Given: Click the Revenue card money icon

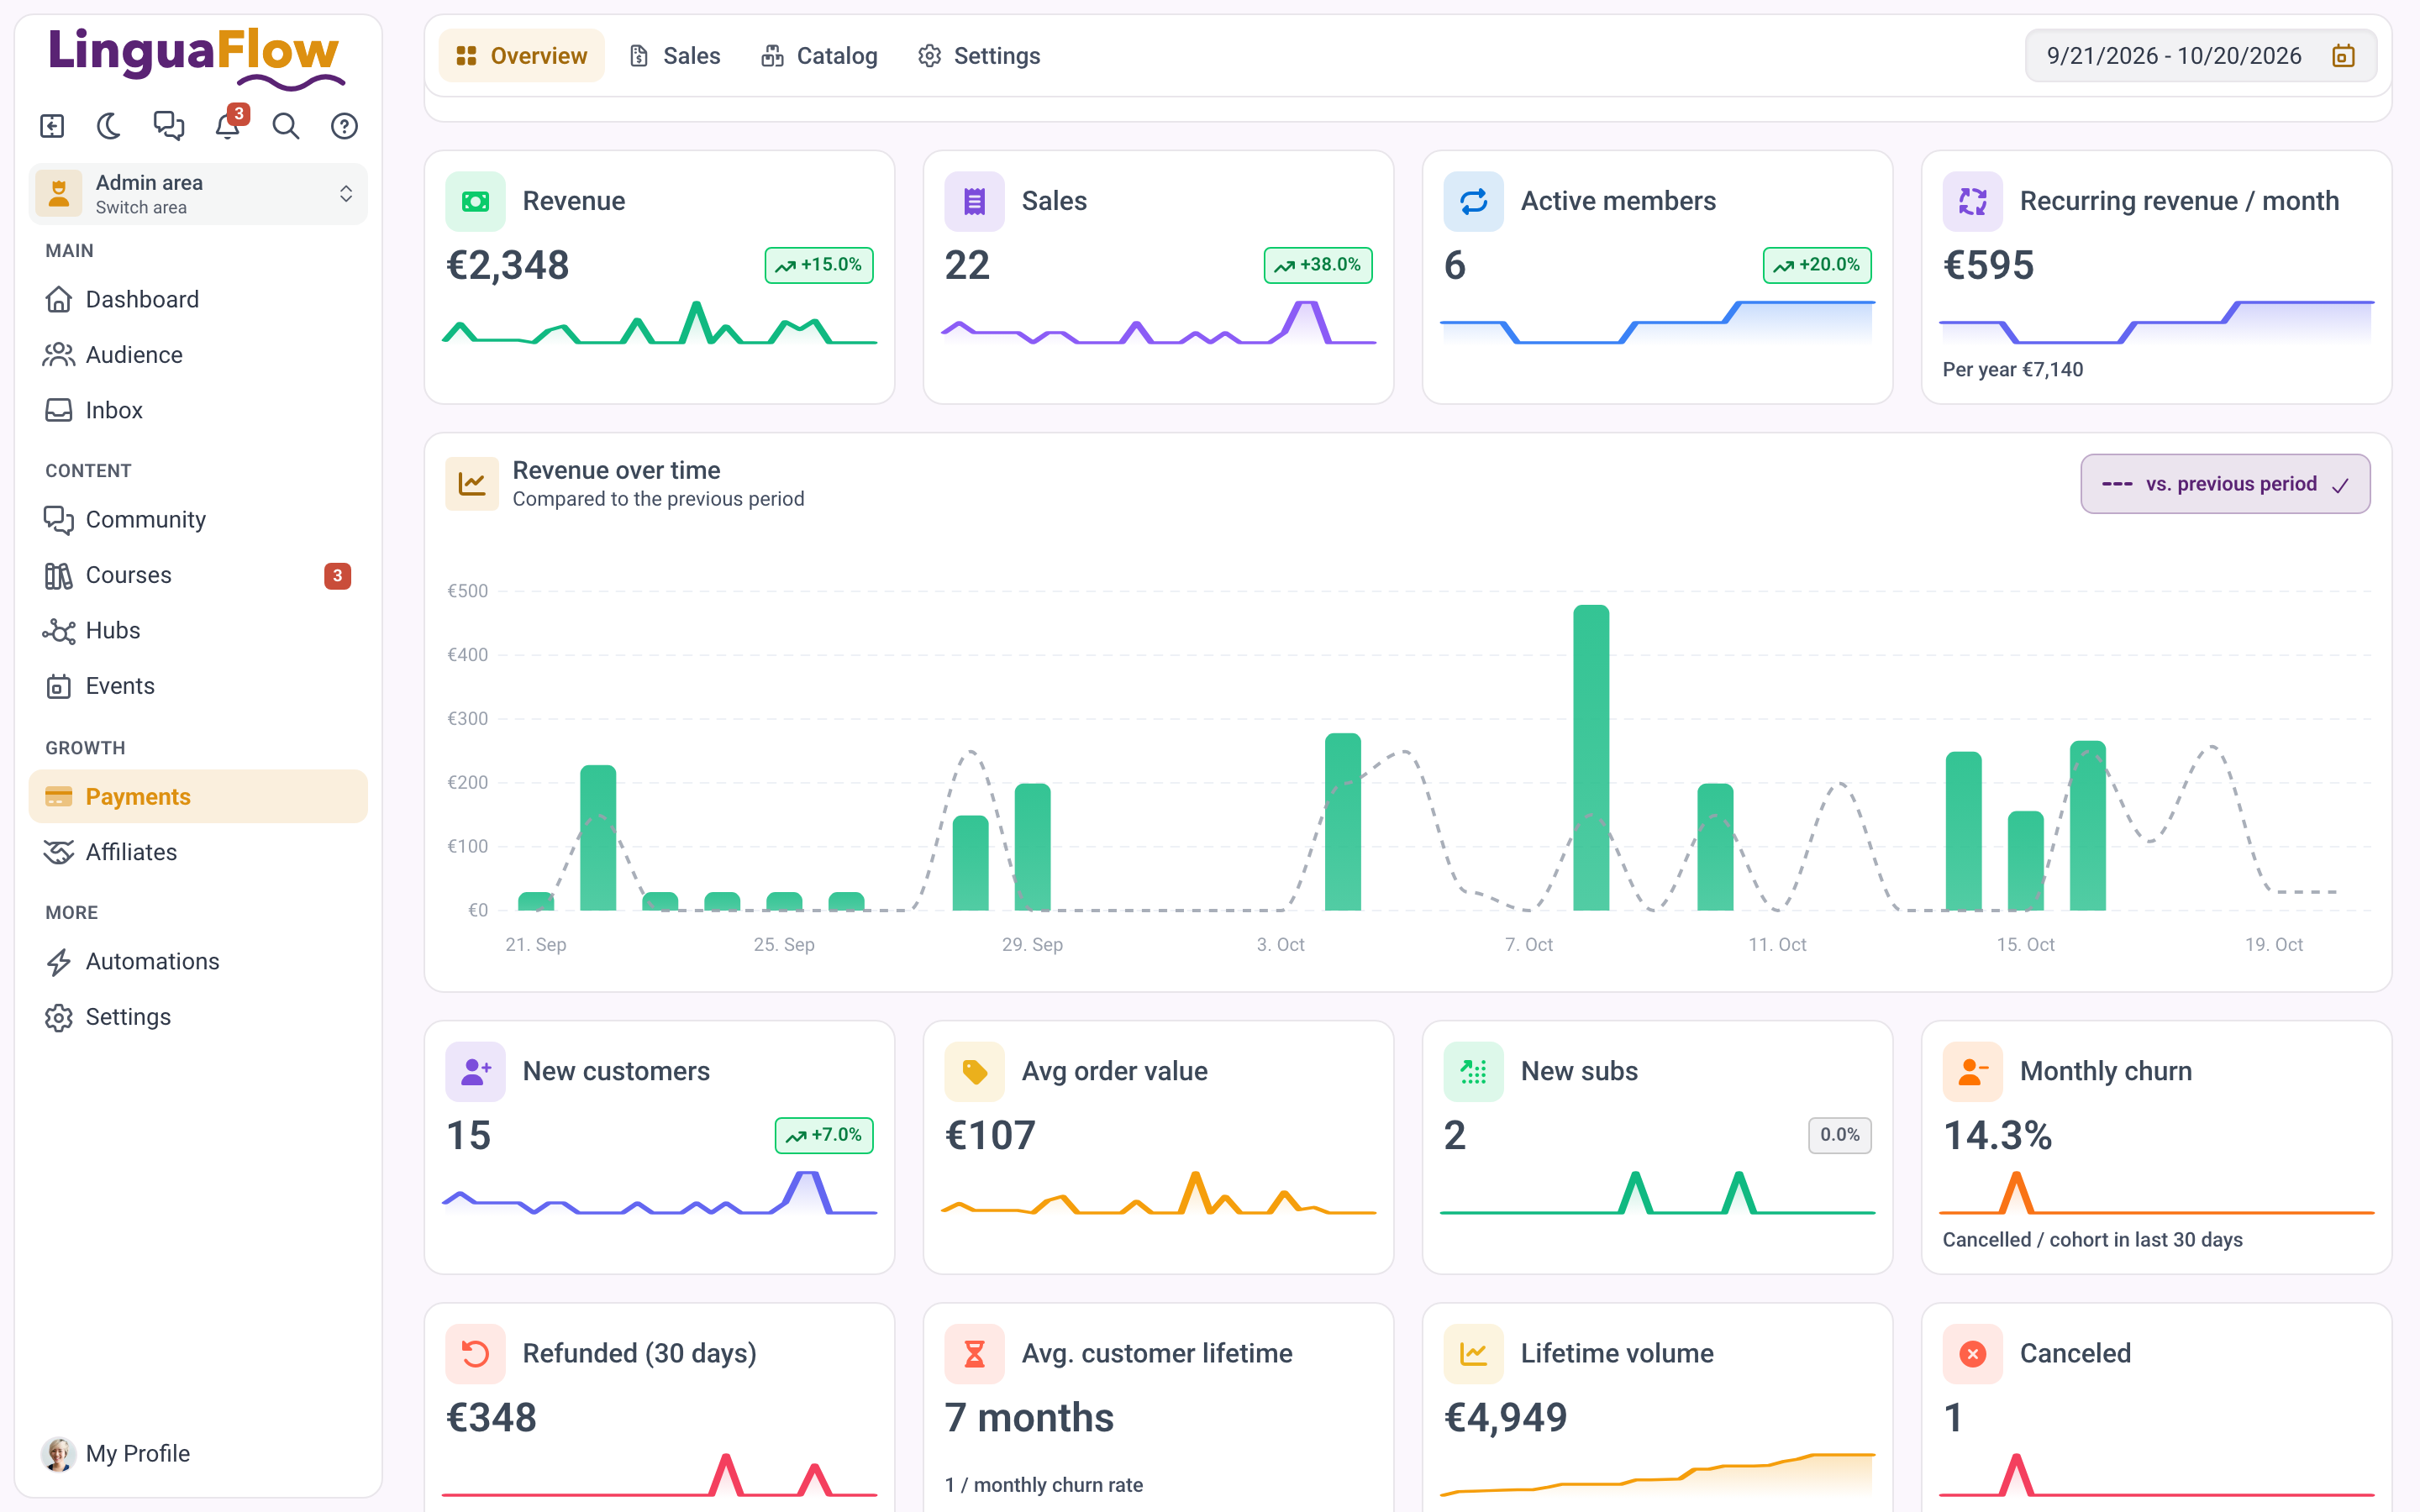Looking at the screenshot, I should [x=475, y=201].
